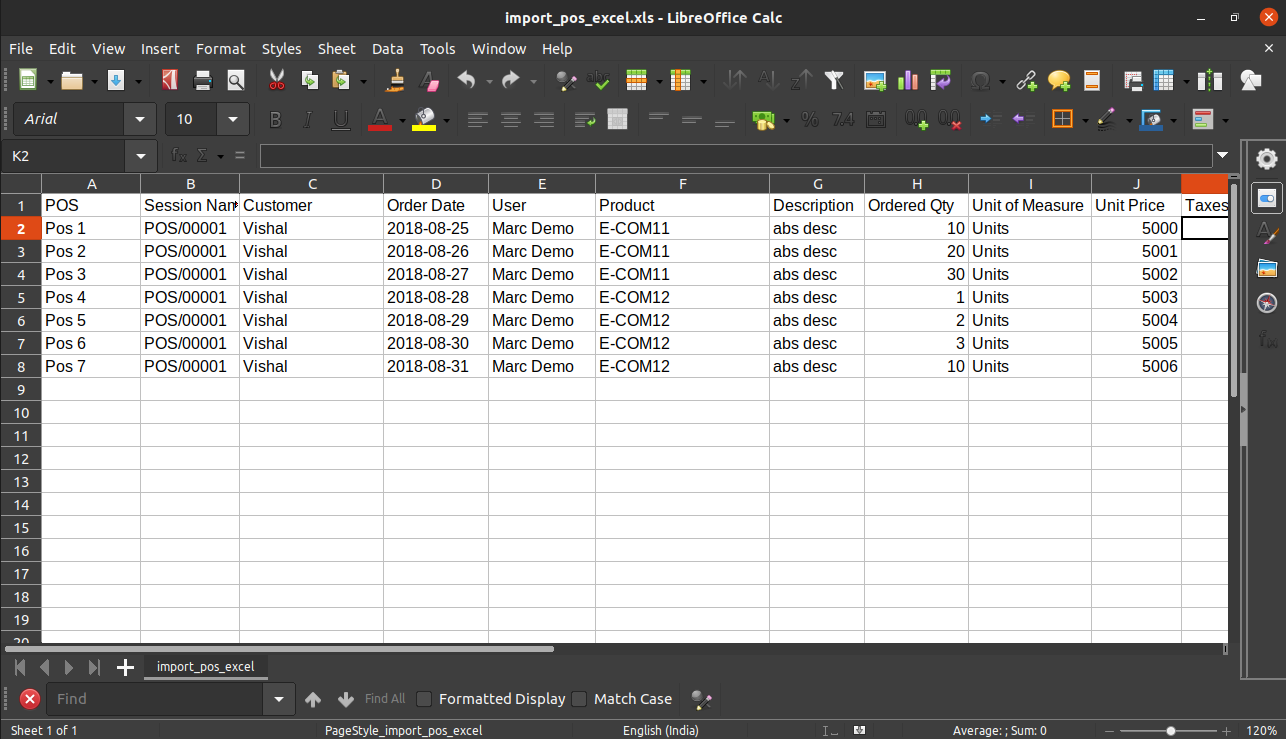Image resolution: width=1286 pixels, height=739 pixels.
Task: Copy the selected cells
Action: tap(310, 81)
